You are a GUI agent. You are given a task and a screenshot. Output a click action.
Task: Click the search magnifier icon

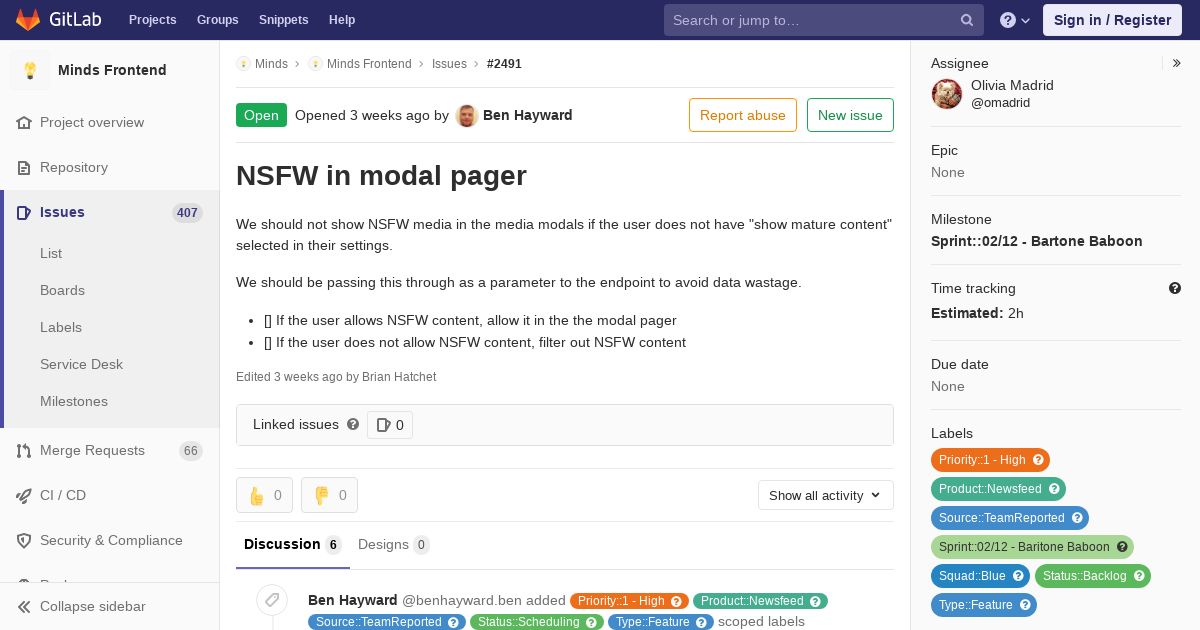tap(967, 20)
